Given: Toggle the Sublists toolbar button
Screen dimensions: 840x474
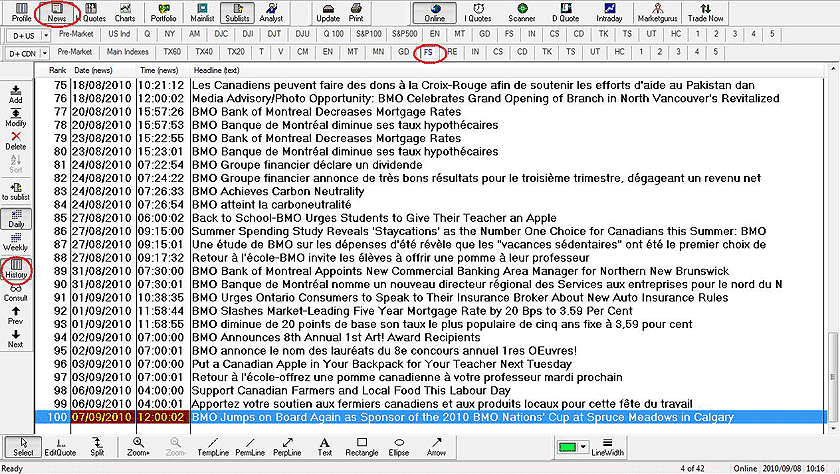Looking at the screenshot, I should pos(237,13).
